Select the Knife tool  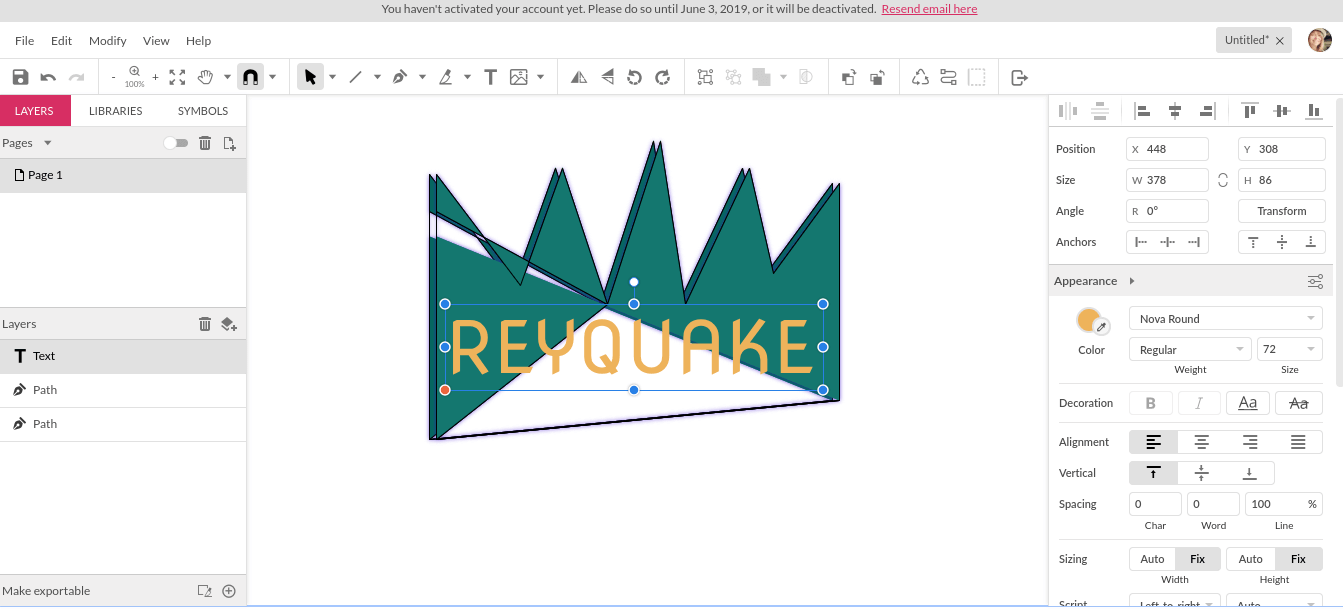(445, 77)
